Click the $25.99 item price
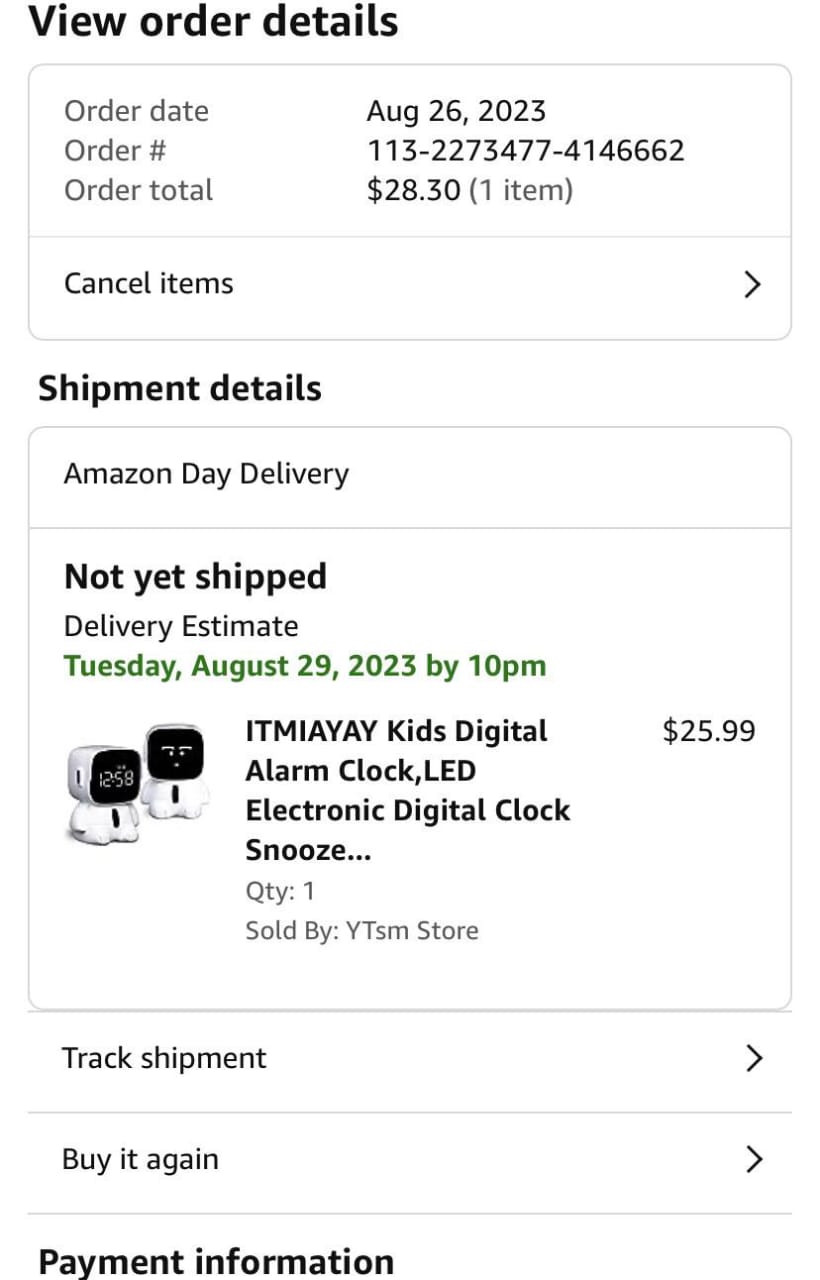The height and width of the screenshot is (1280, 820). click(708, 731)
